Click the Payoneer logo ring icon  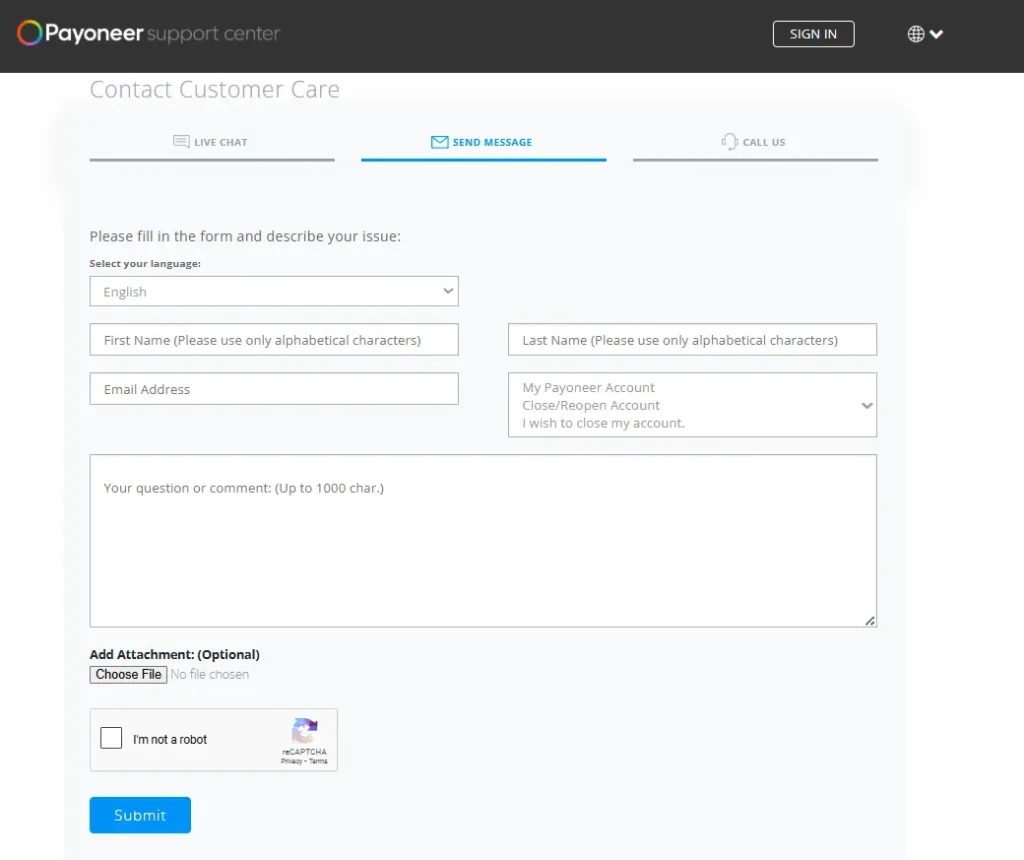(x=29, y=34)
